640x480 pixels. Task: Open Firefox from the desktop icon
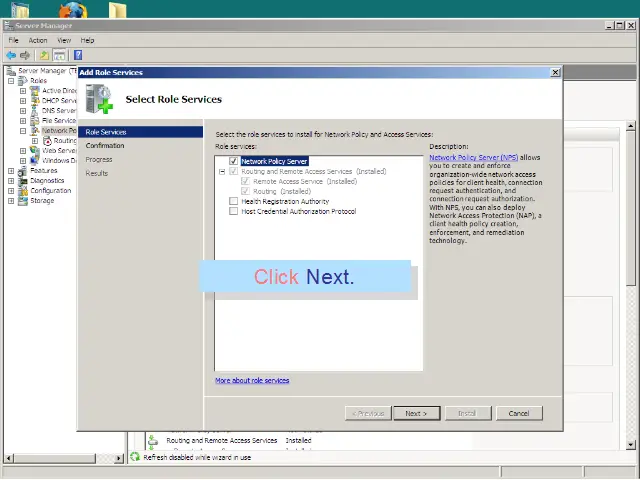point(73,12)
